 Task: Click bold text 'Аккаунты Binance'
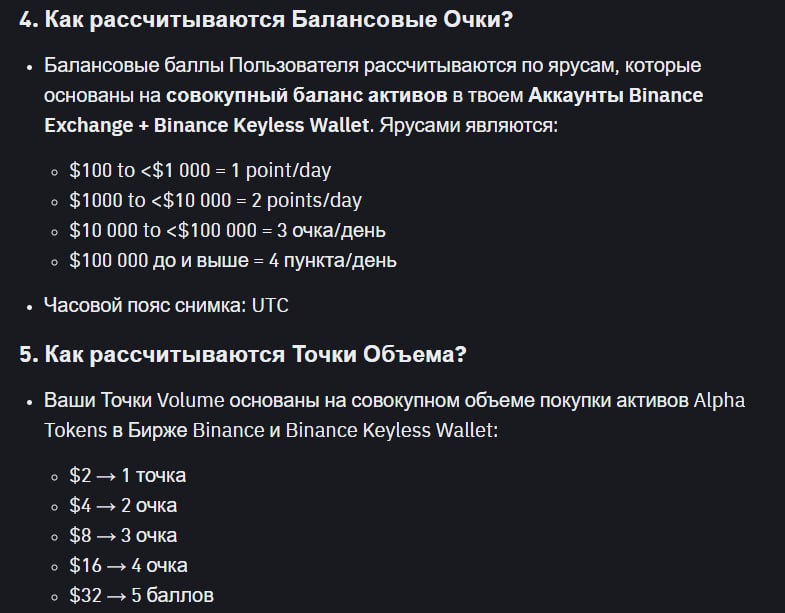coord(615,95)
